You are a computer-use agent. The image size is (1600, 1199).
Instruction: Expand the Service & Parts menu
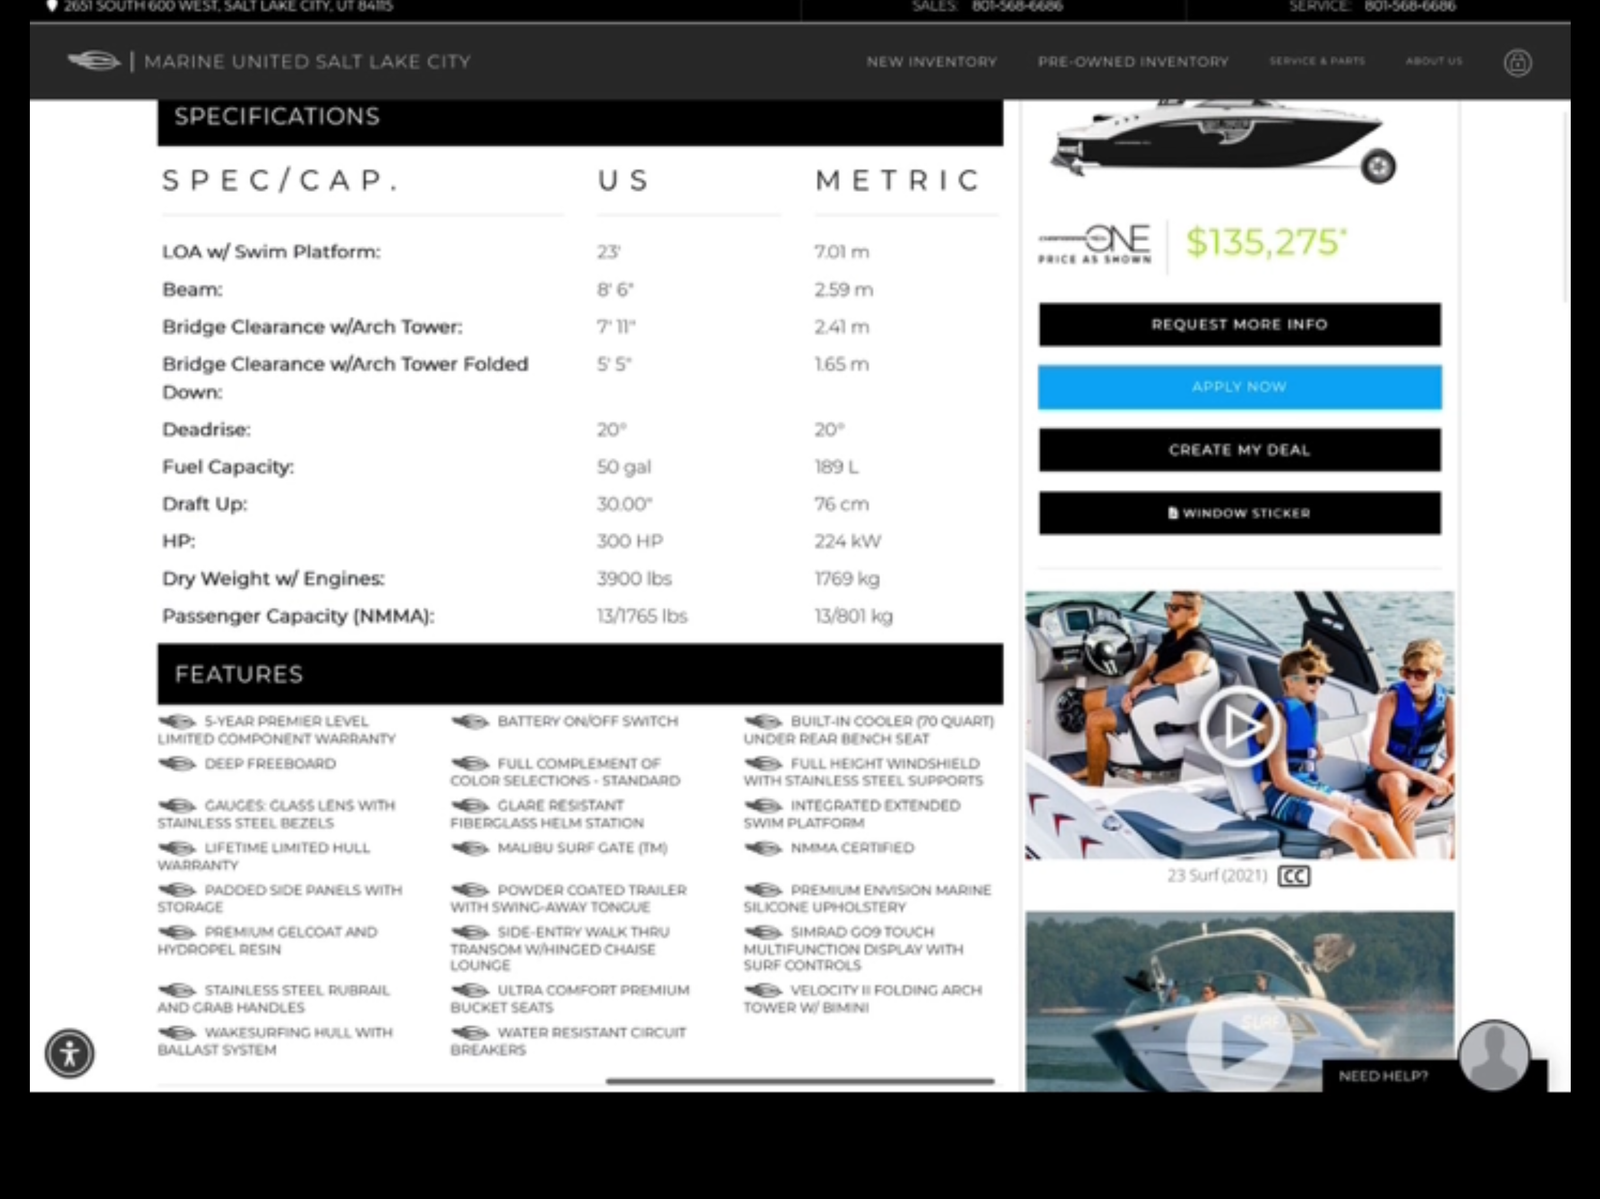(x=1316, y=61)
